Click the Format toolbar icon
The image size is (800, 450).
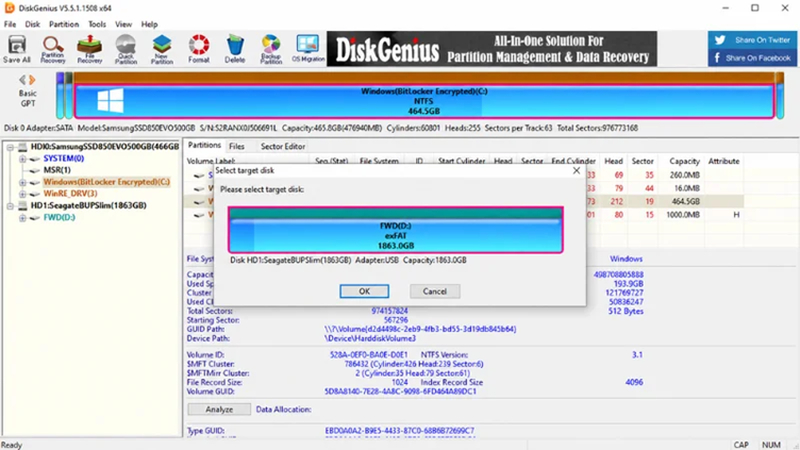pos(198,49)
